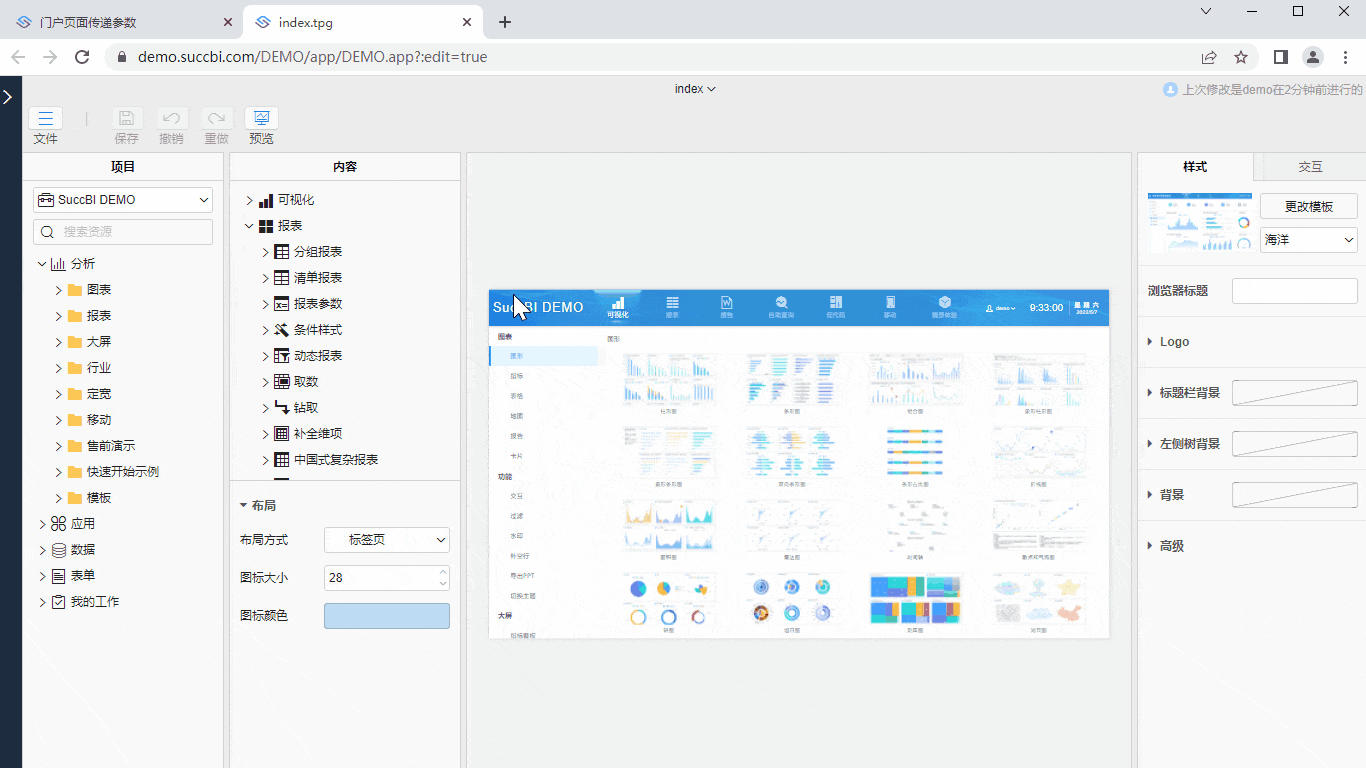
Task: Expand the Logo section
Action: (1174, 342)
